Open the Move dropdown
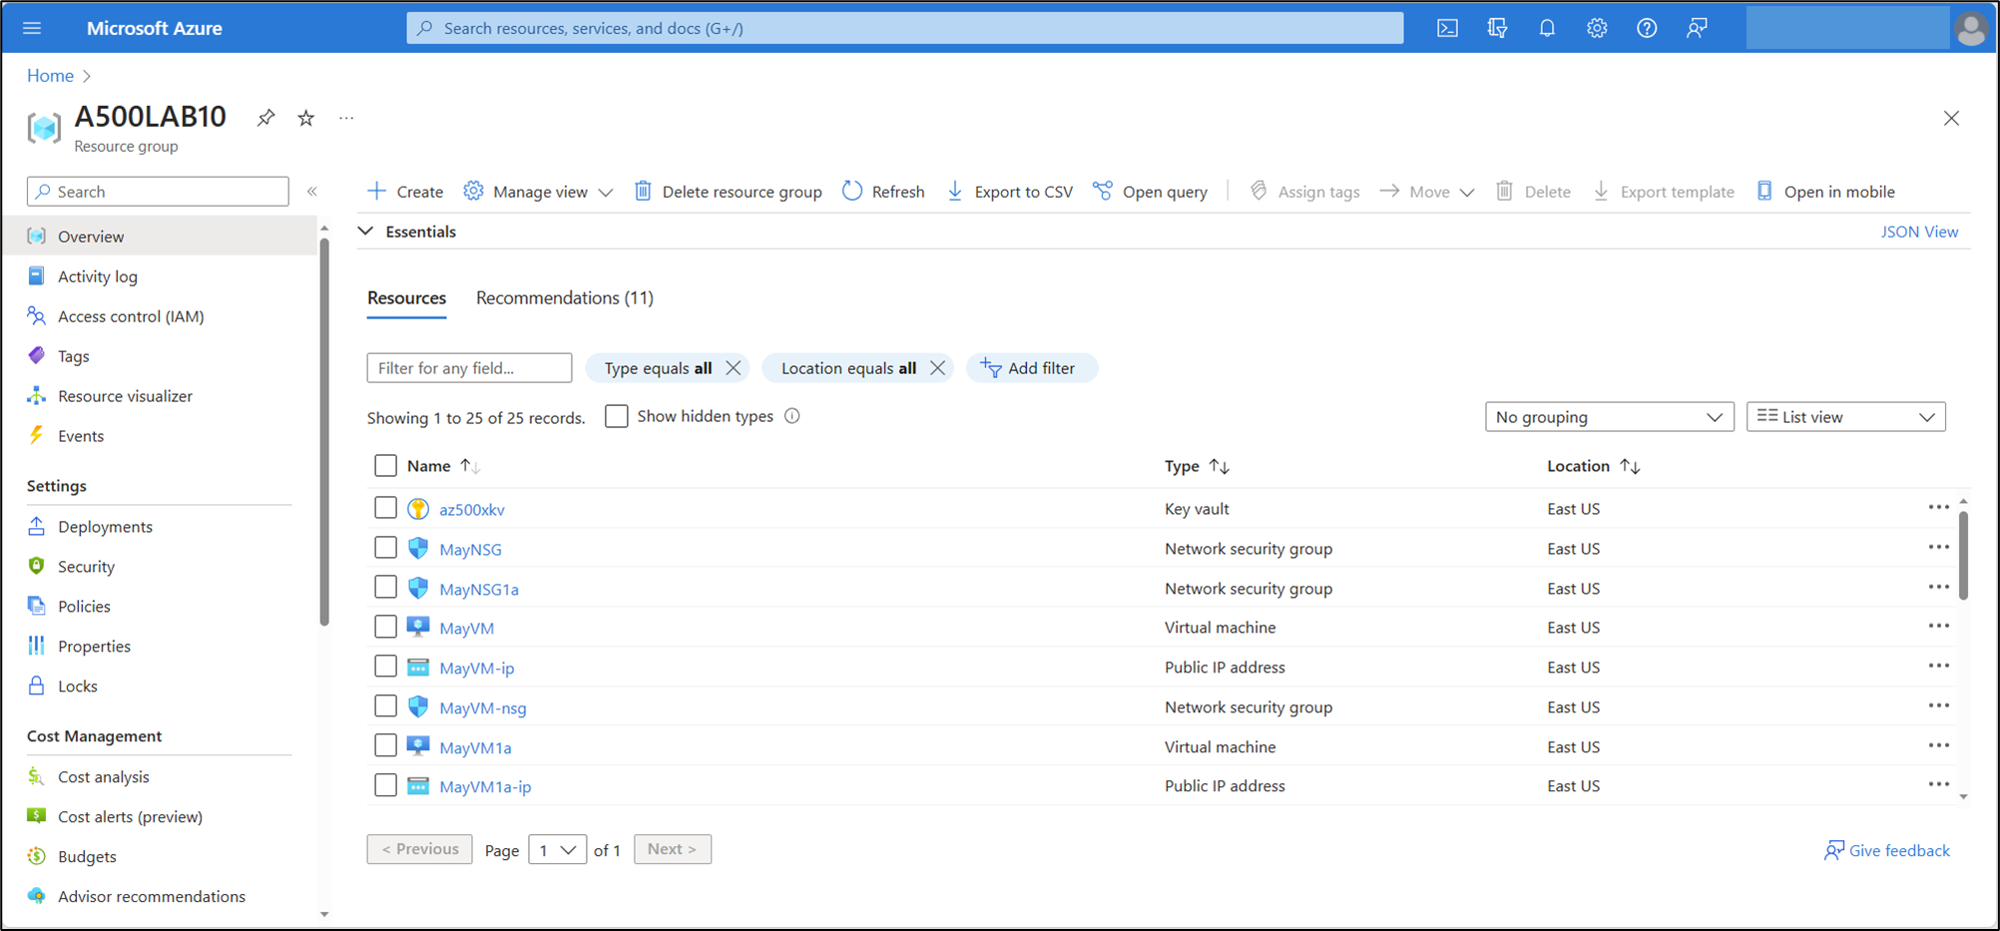Screen dimensions: 2000x931 pyautogui.click(x=1427, y=191)
